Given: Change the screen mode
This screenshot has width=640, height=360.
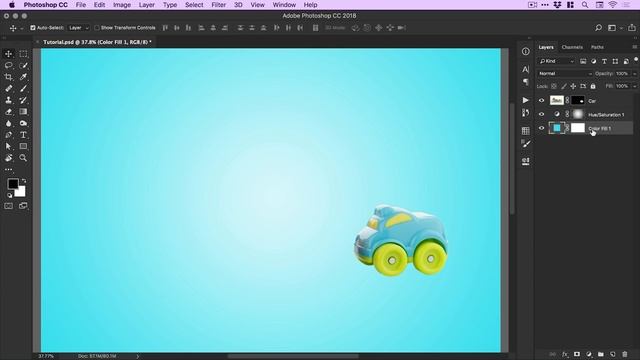Looking at the screenshot, I should [x=23, y=206].
